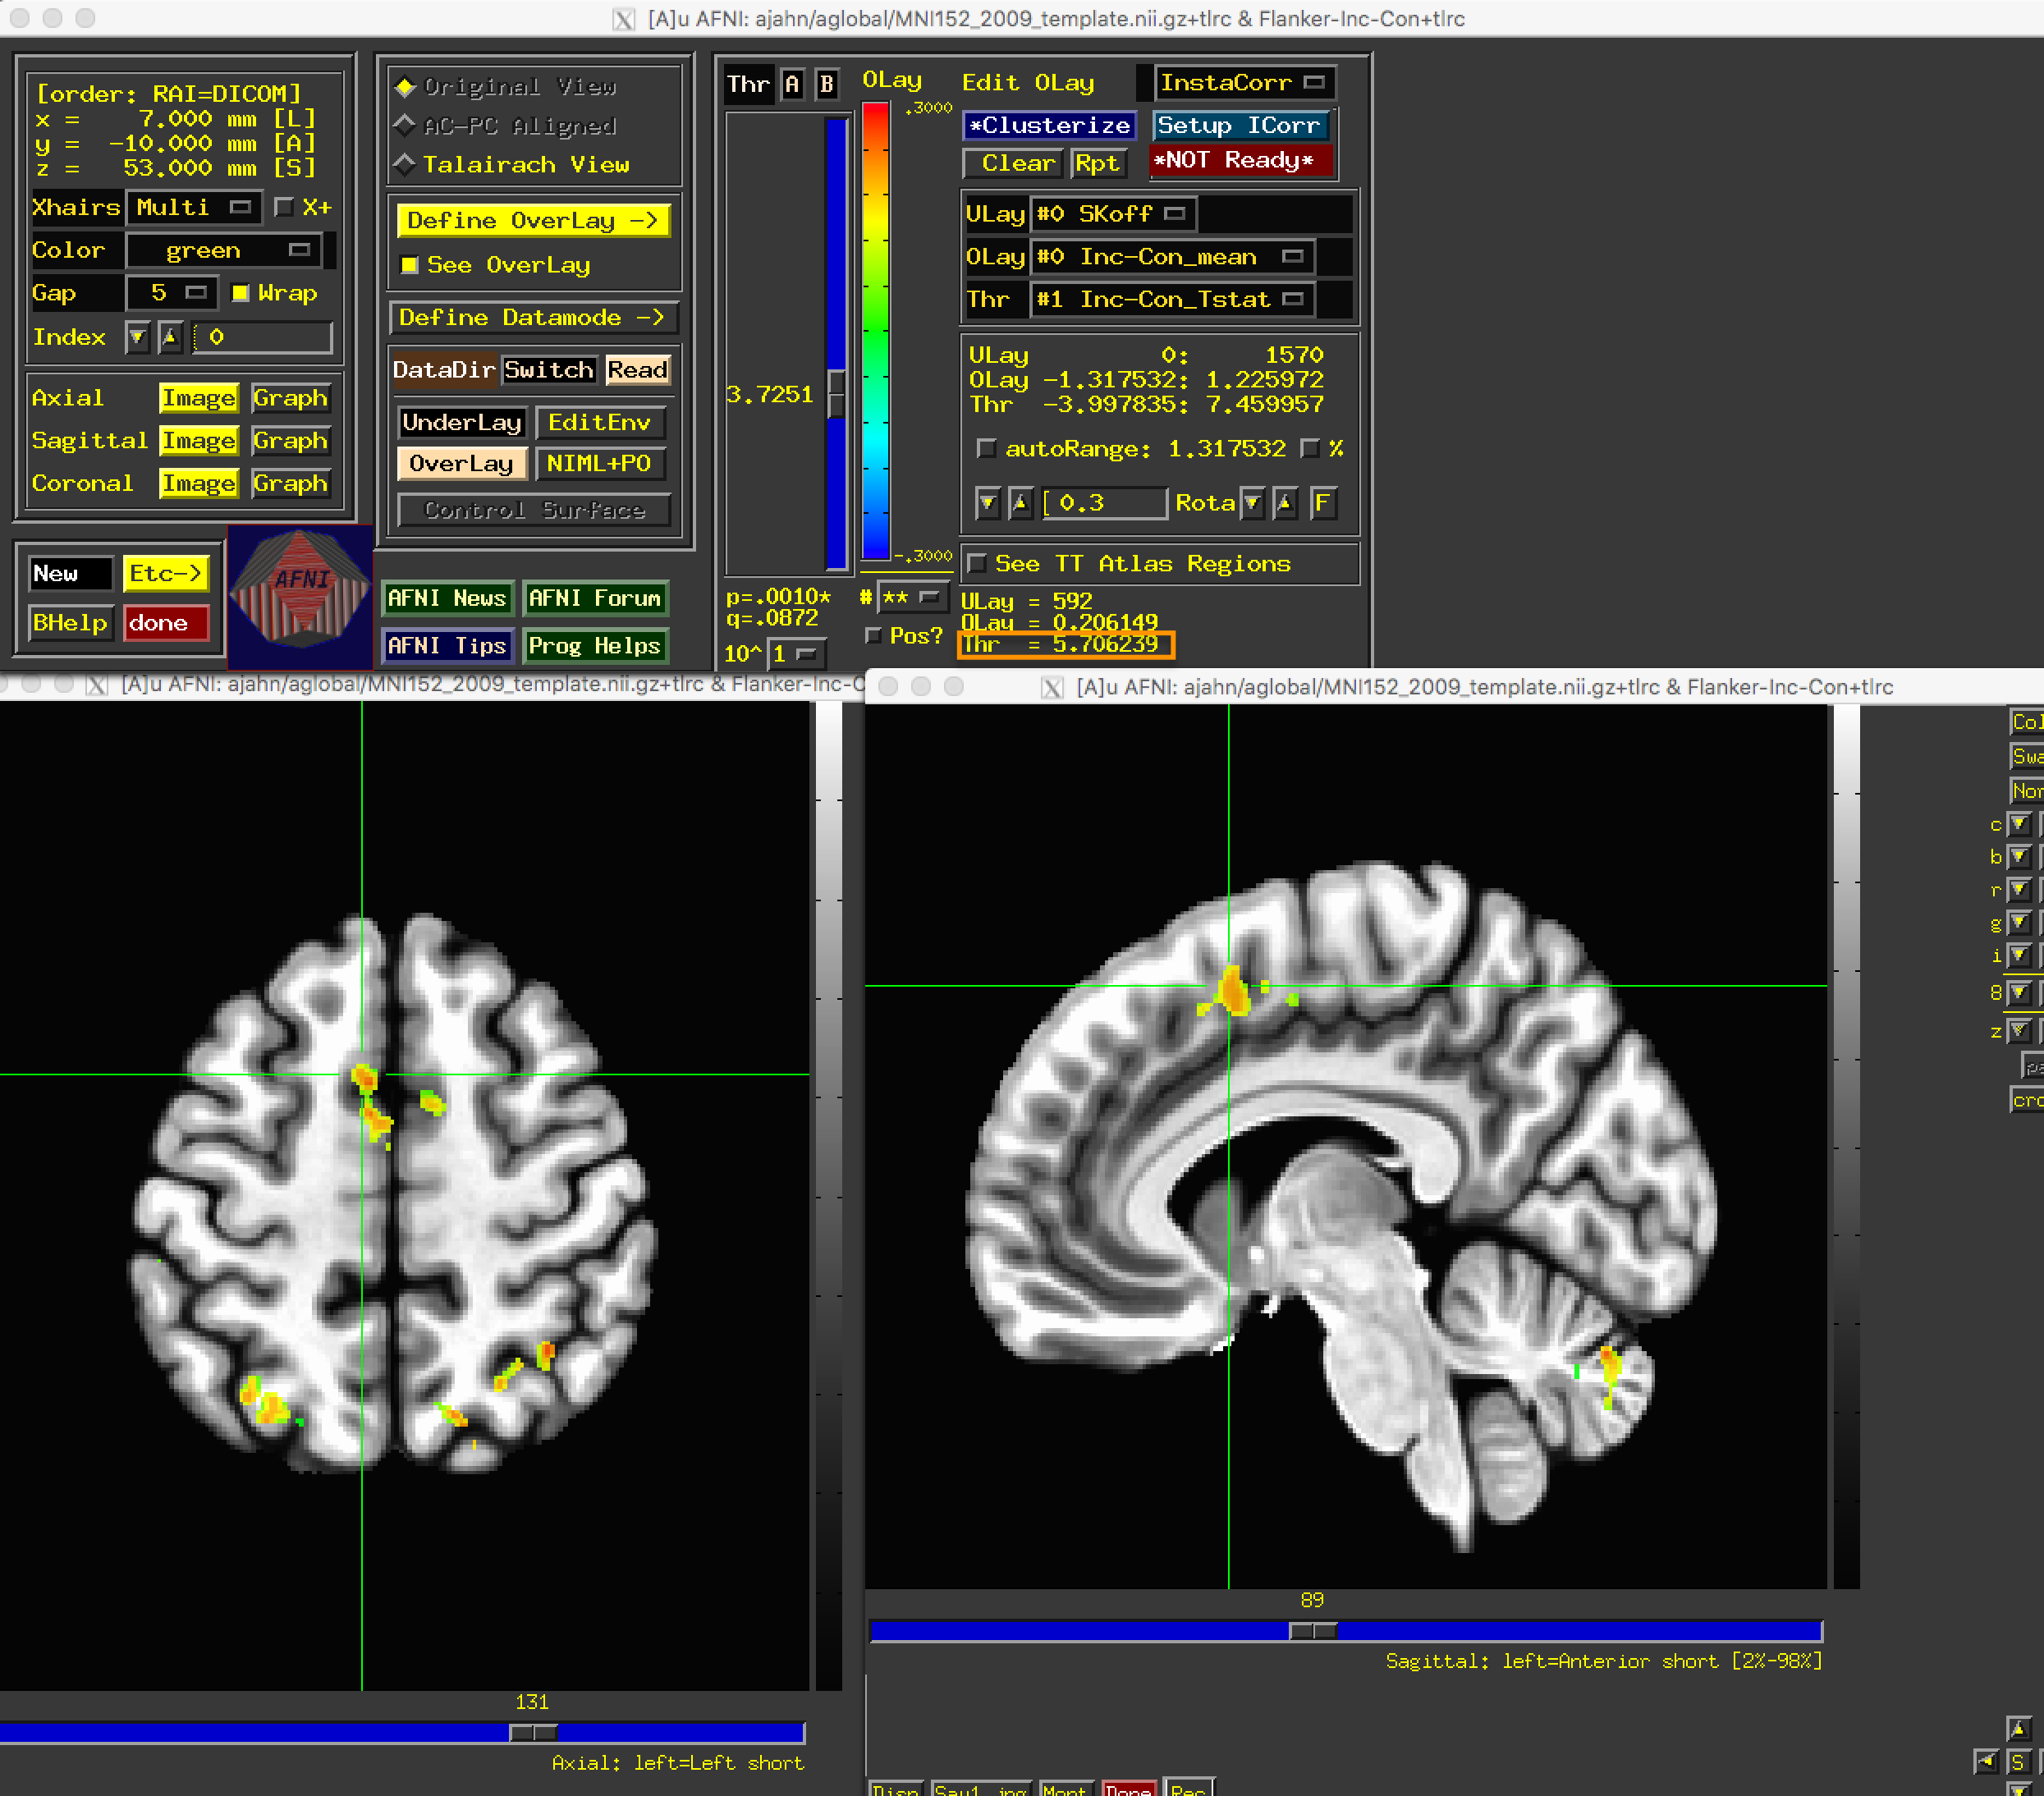The height and width of the screenshot is (1796, 2044).
Task: Open the crosshair Color green dropdown
Action: coord(223,250)
